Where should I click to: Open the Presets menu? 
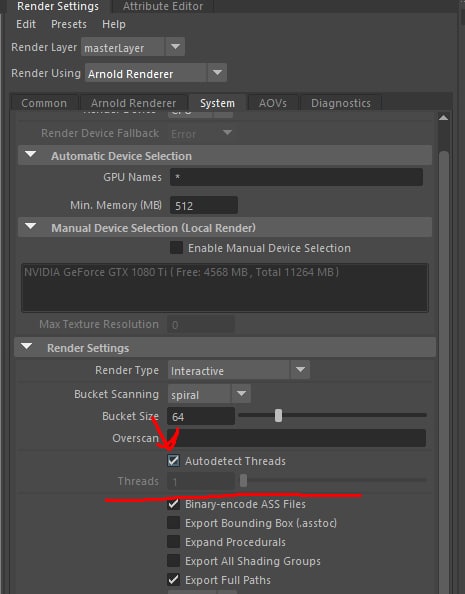(x=69, y=24)
